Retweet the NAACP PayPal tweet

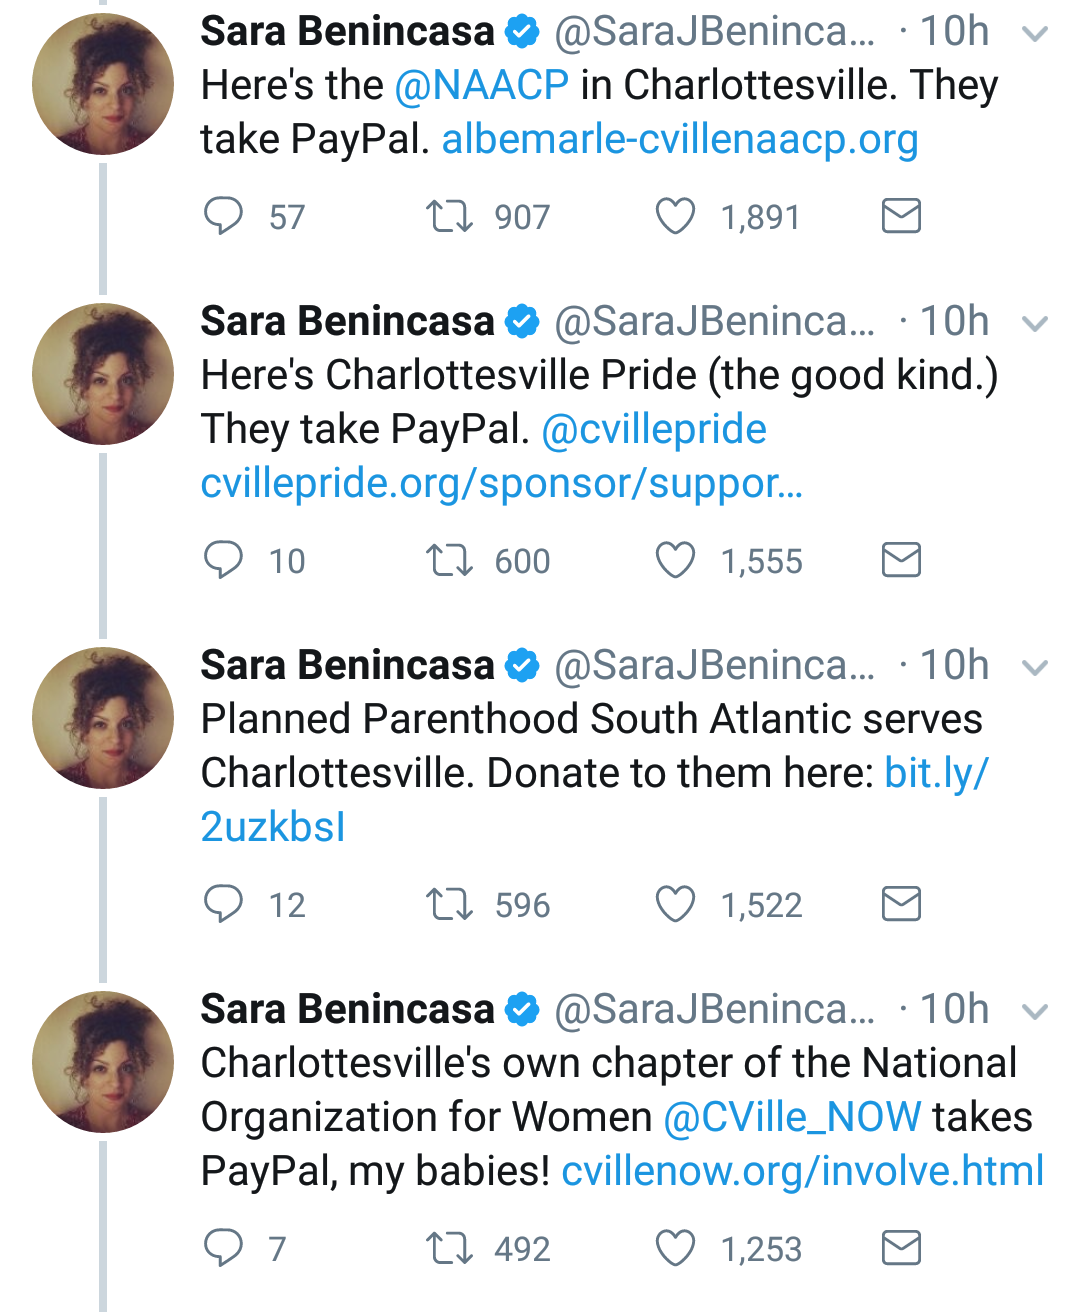click(x=449, y=216)
